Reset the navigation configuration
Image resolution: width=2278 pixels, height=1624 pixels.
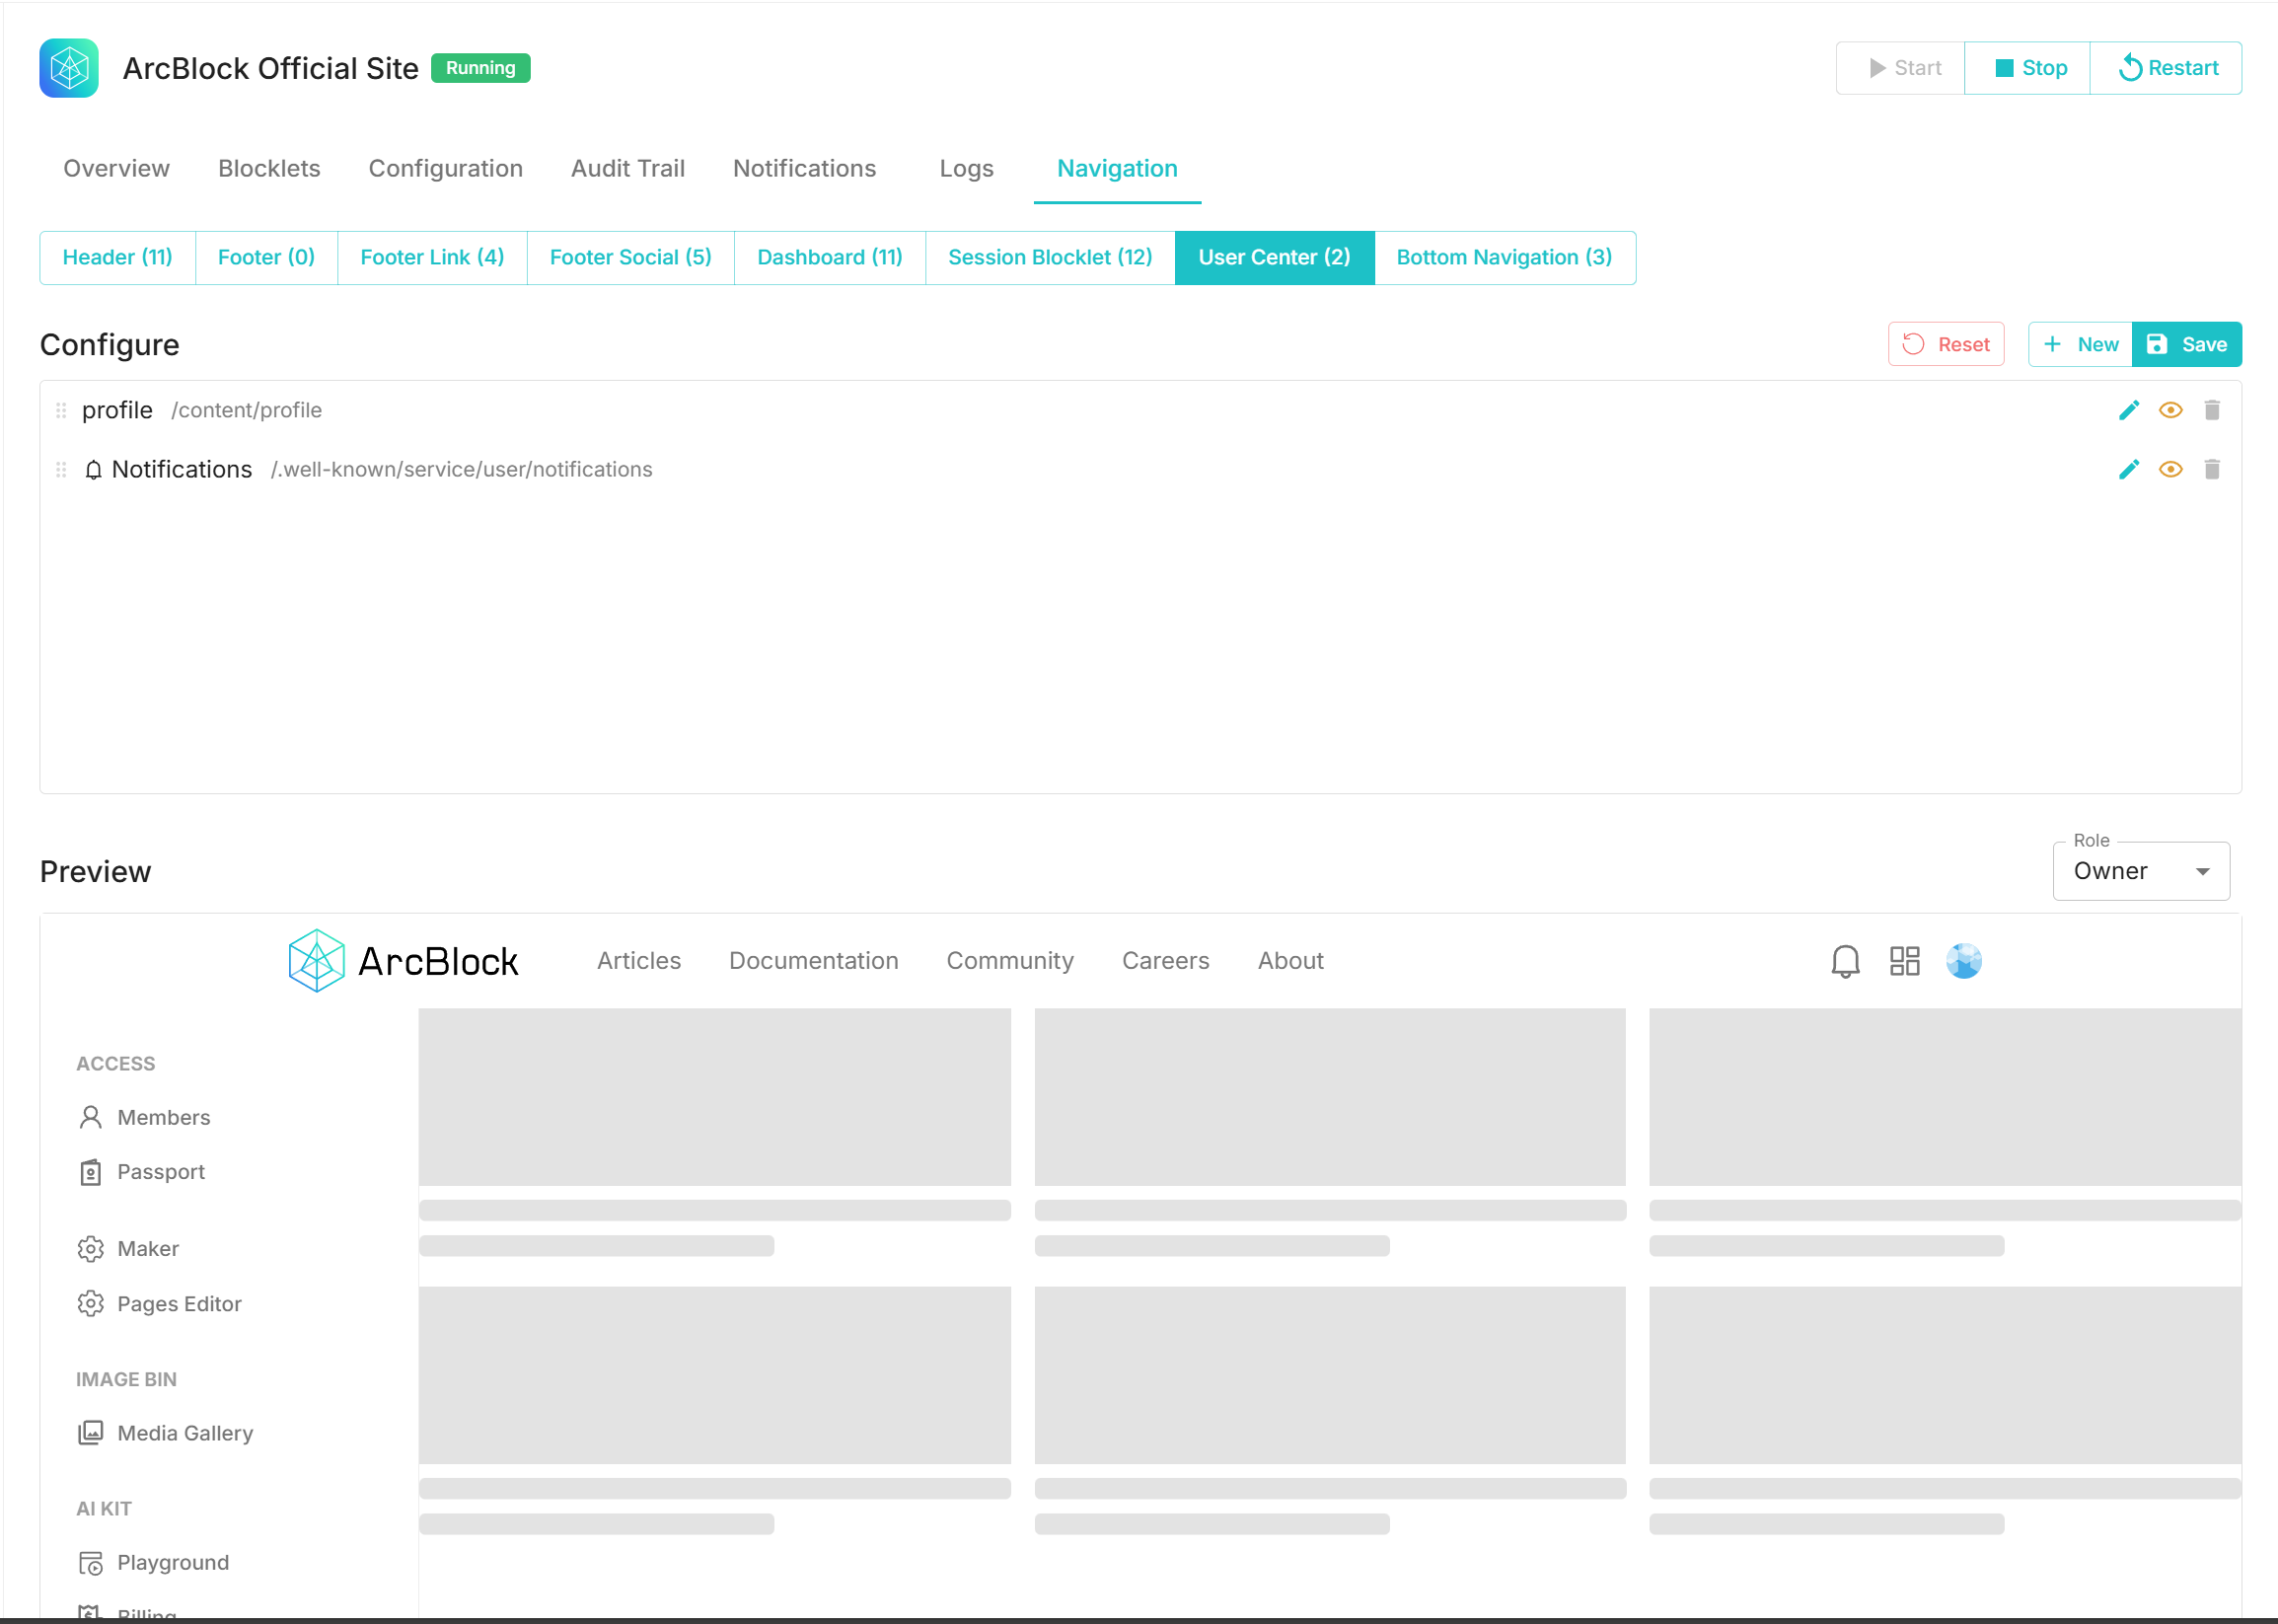click(1946, 344)
